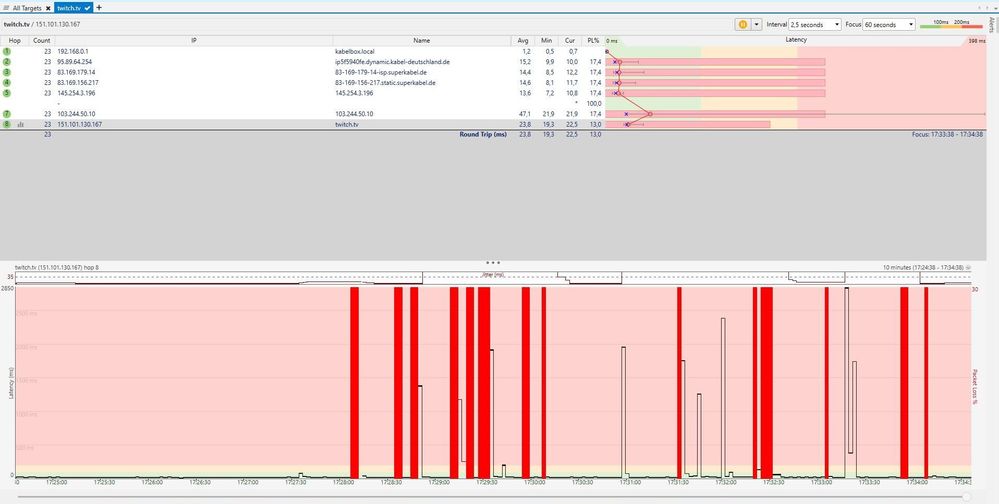Pause tracing with the orange pause button
The width and height of the screenshot is (999, 504).
pos(743,24)
